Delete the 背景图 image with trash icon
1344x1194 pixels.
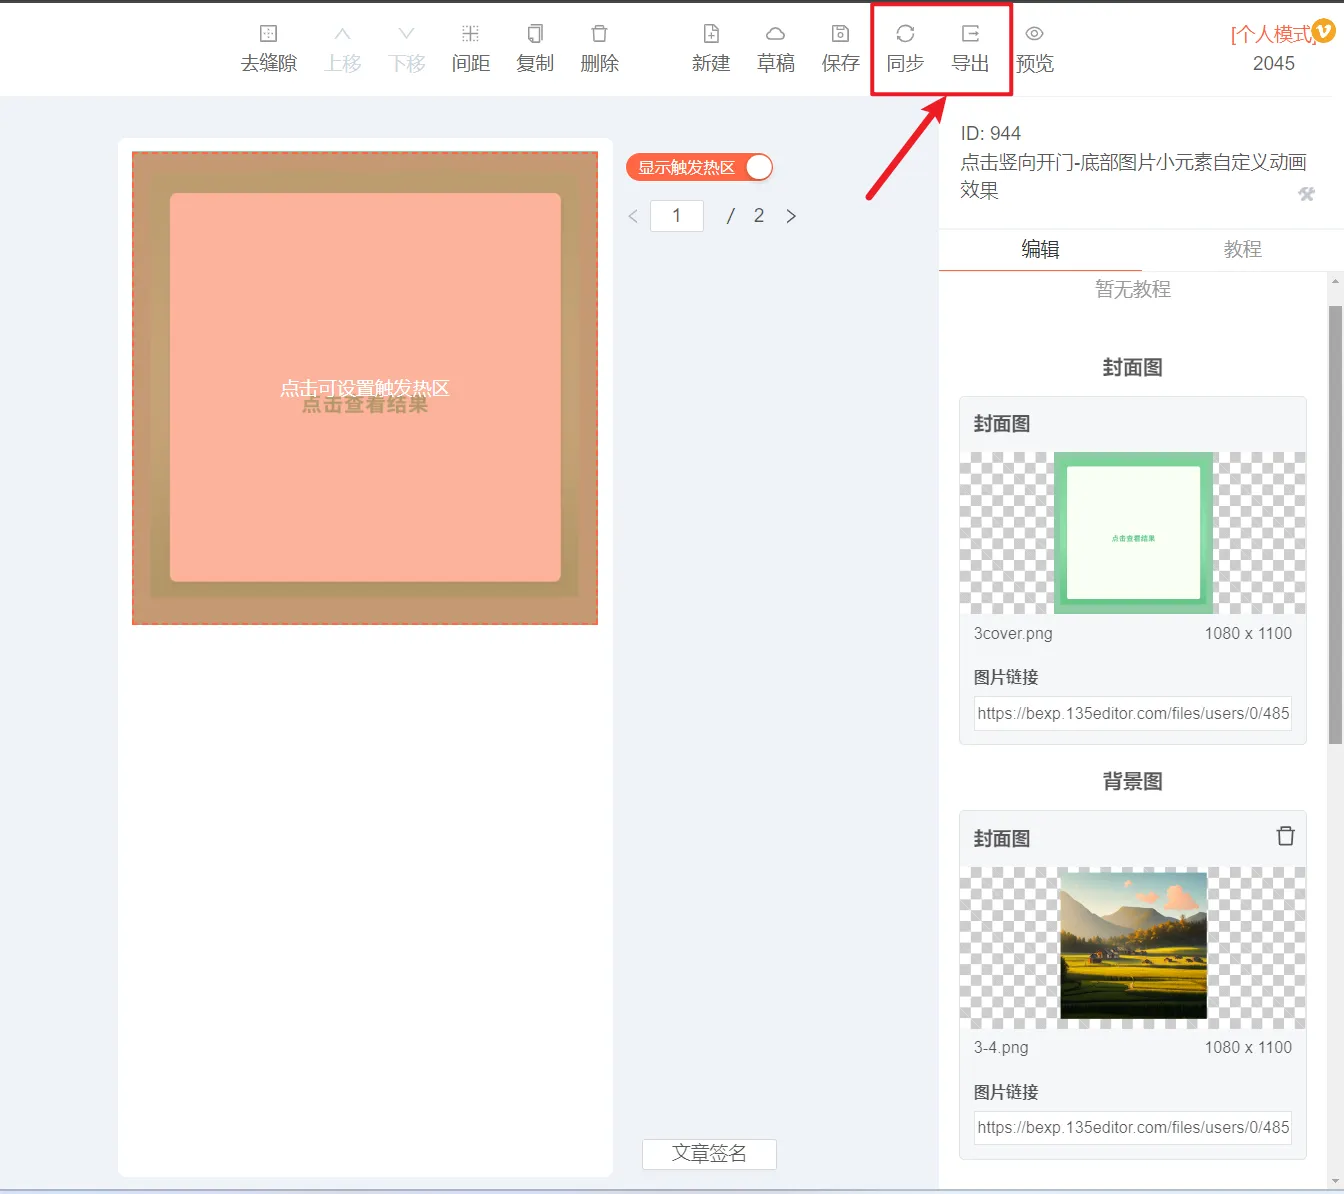pyautogui.click(x=1286, y=836)
